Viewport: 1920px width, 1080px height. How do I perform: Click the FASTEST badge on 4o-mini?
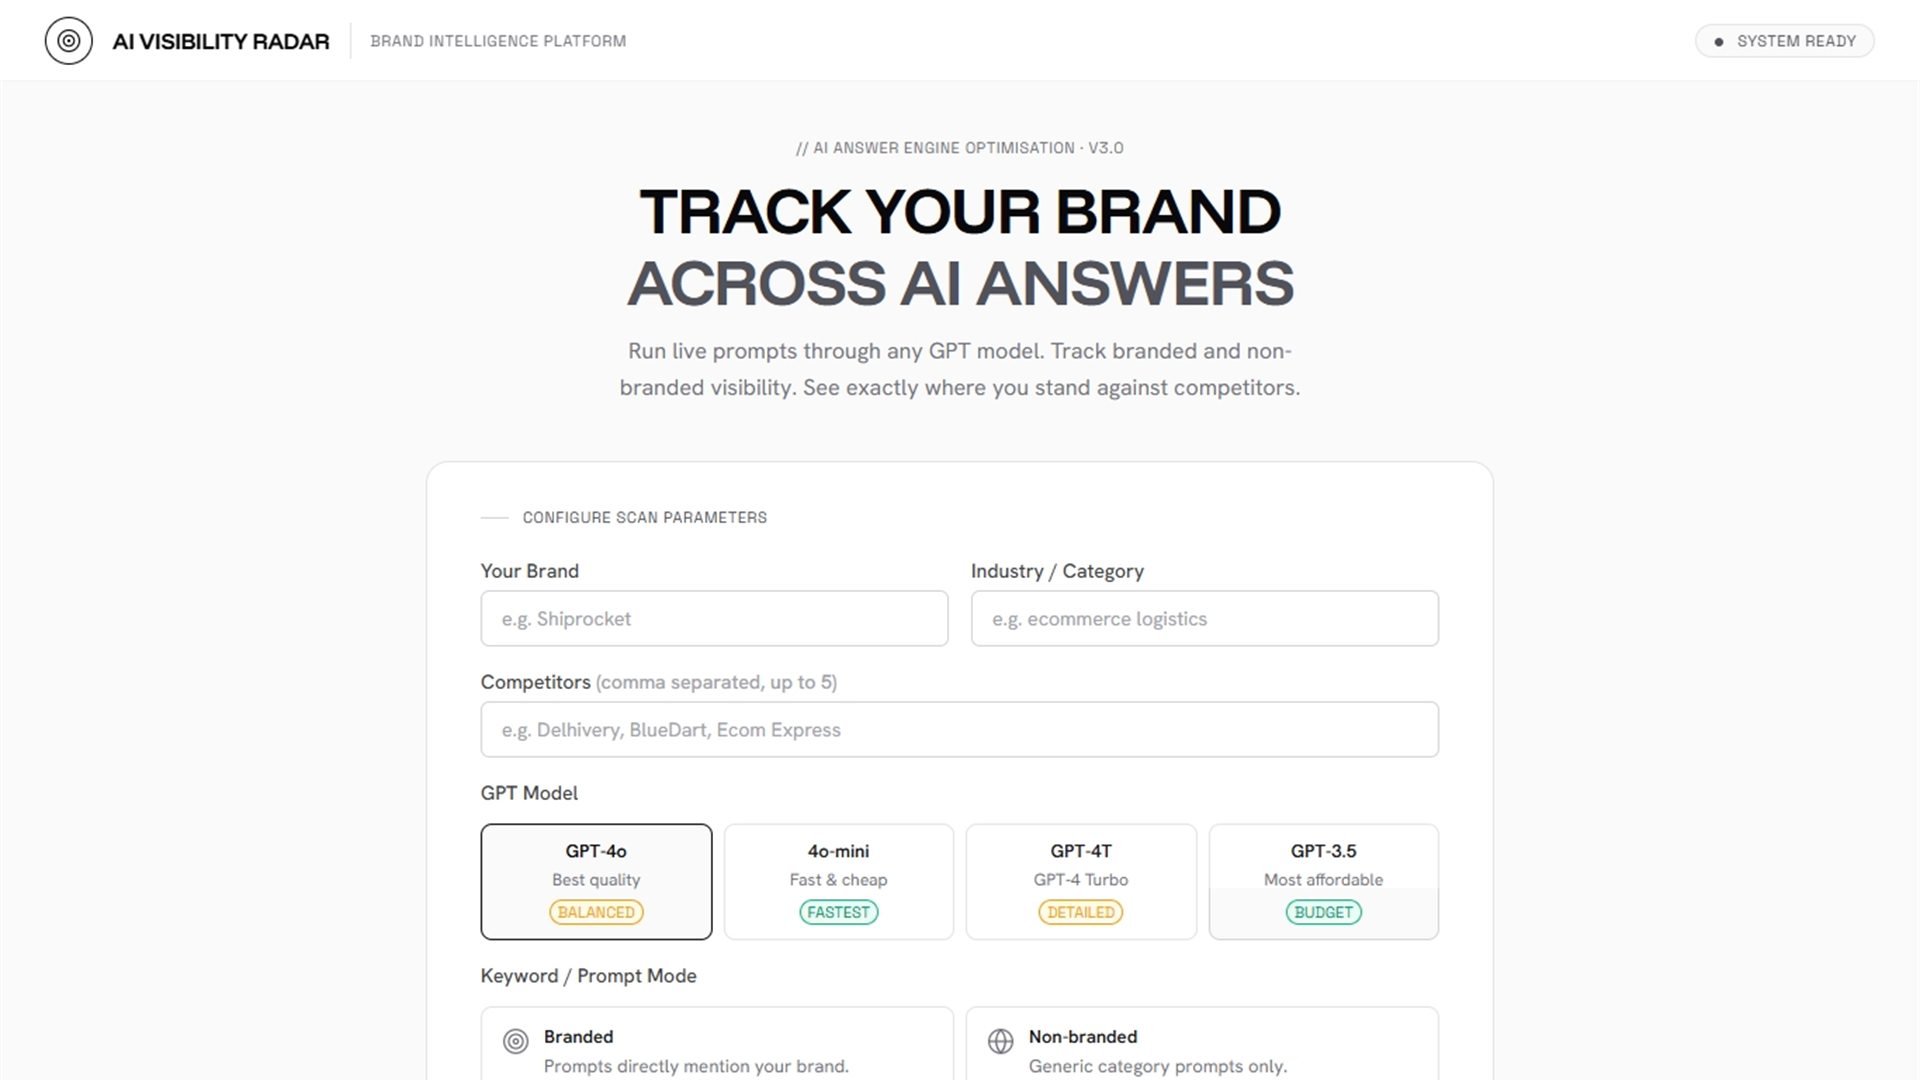point(838,912)
